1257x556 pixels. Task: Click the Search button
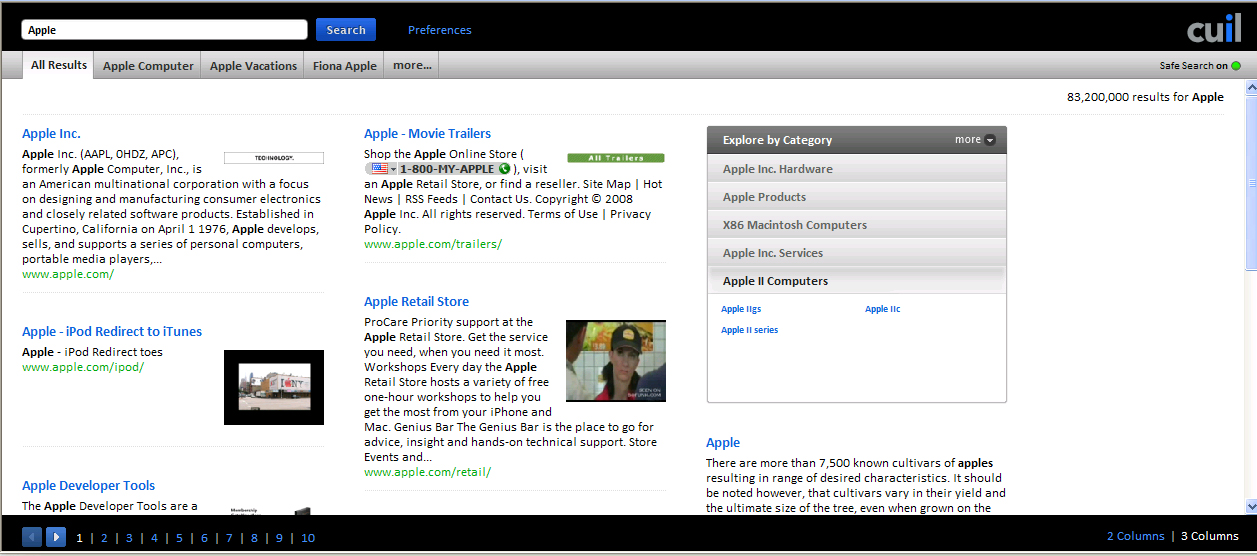click(x=346, y=30)
